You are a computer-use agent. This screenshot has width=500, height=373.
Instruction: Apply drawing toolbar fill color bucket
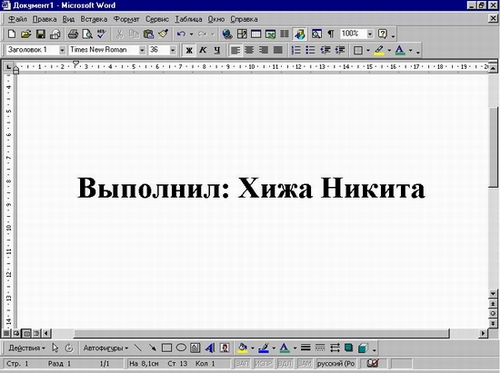click(242, 348)
